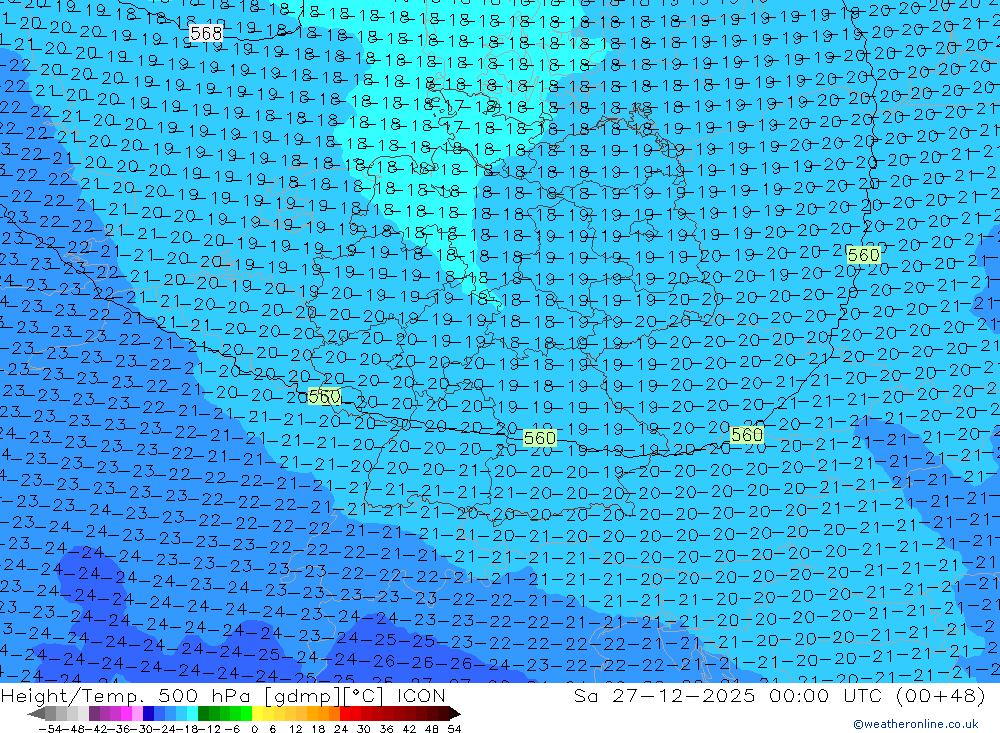Click the gray arrow starting the color legend
Viewport: 1000px width, 733px height.
click(x=36, y=713)
